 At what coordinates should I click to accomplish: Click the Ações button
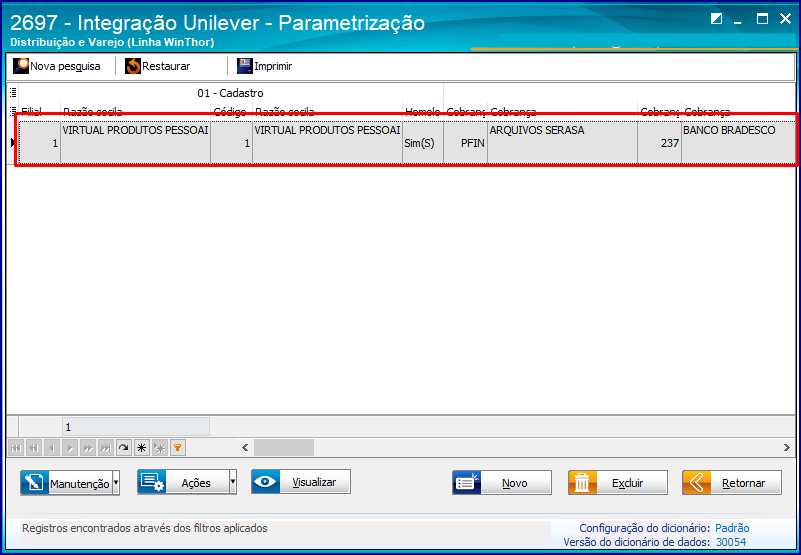[x=183, y=482]
